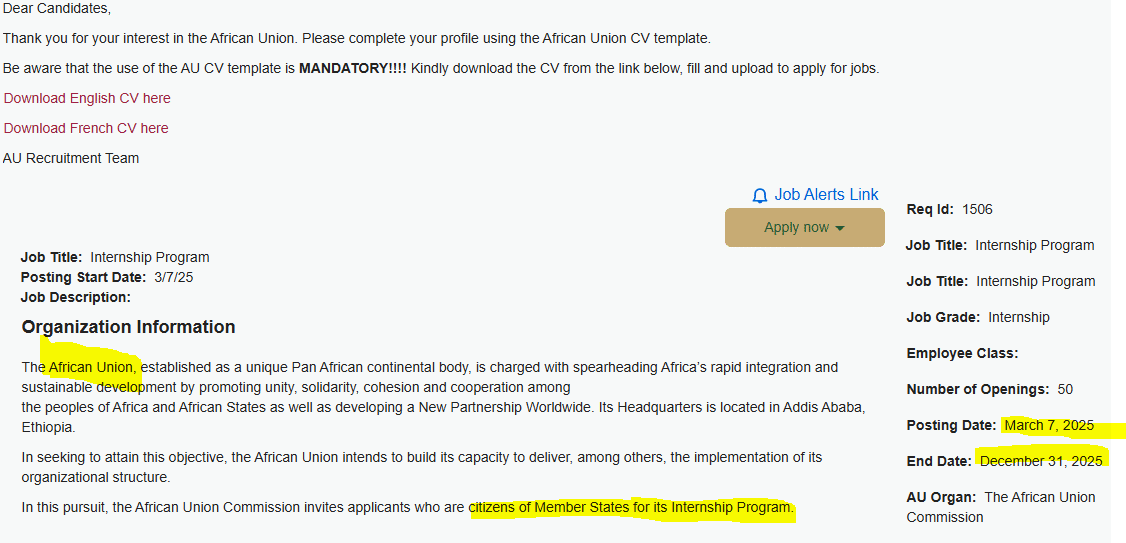
Task: Click the highlighted December 31, 2025 end date
Action: (x=1041, y=461)
